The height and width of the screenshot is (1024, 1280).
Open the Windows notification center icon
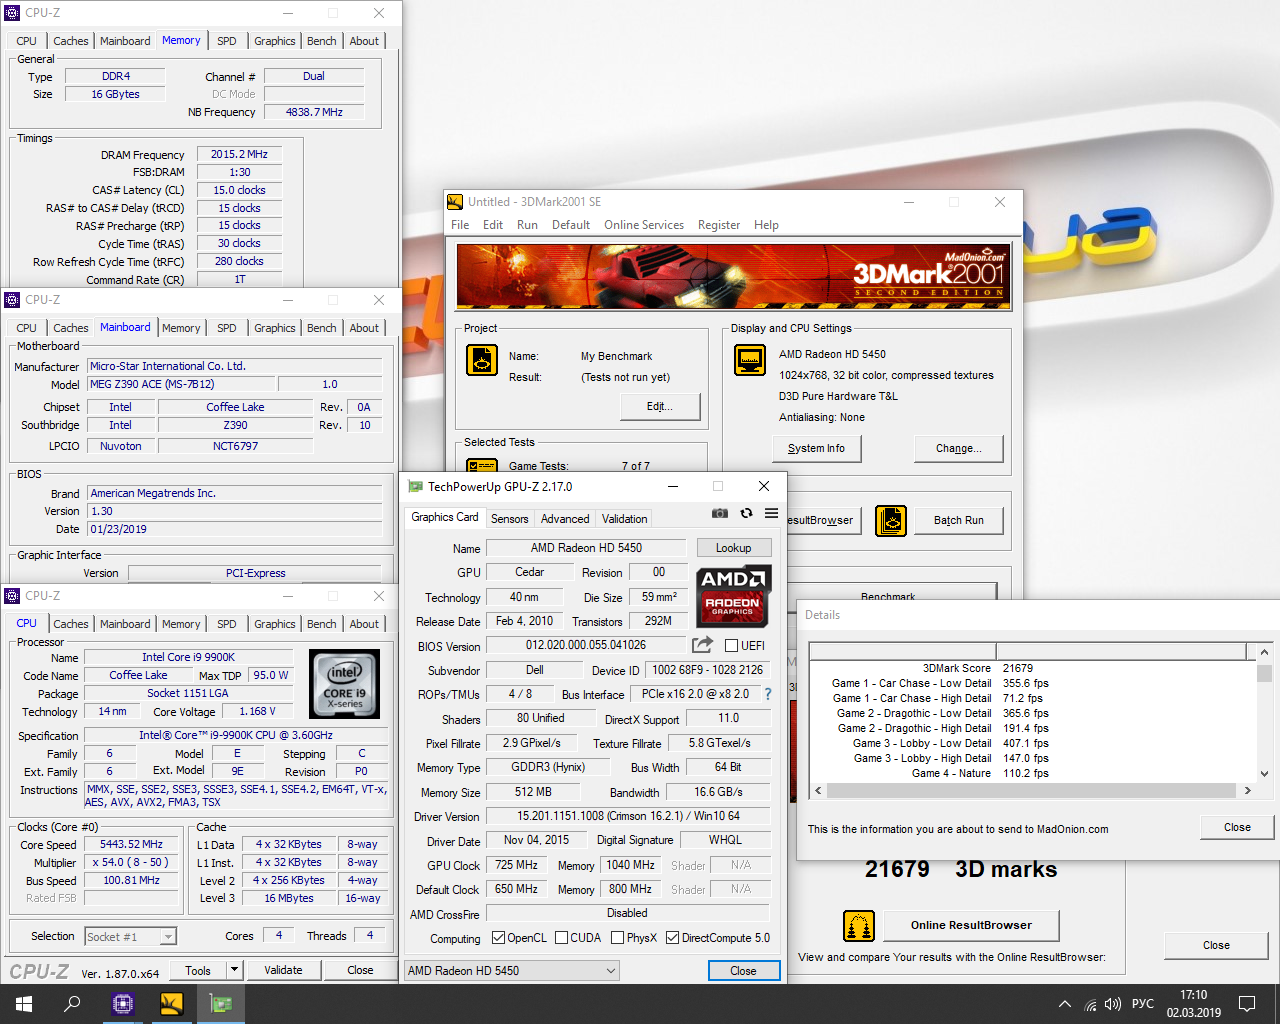[x=1247, y=1004]
